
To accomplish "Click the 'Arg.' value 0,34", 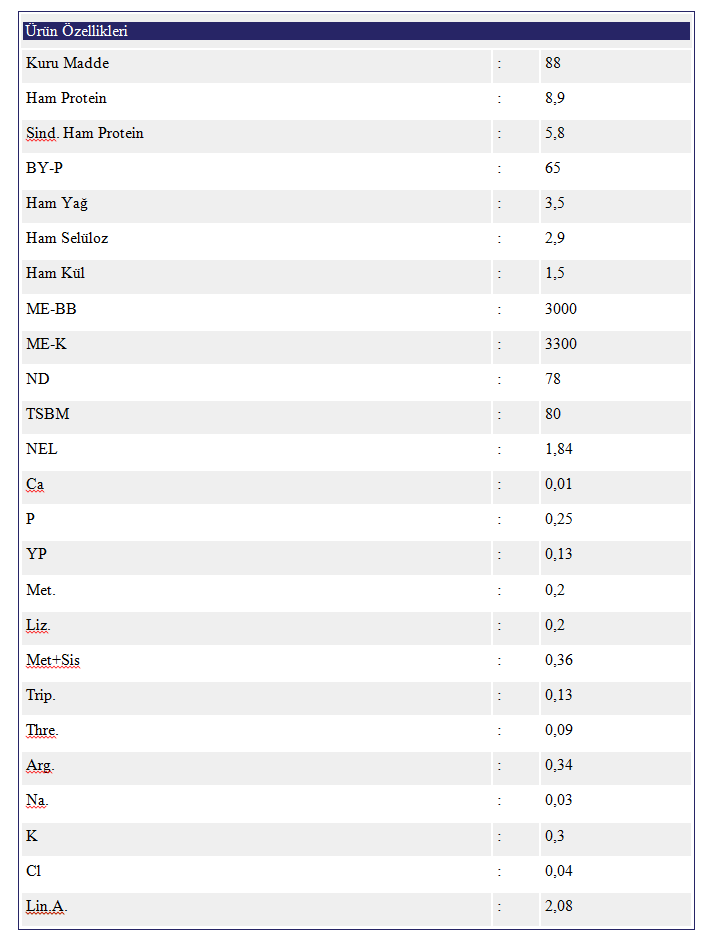I will click(559, 765).
